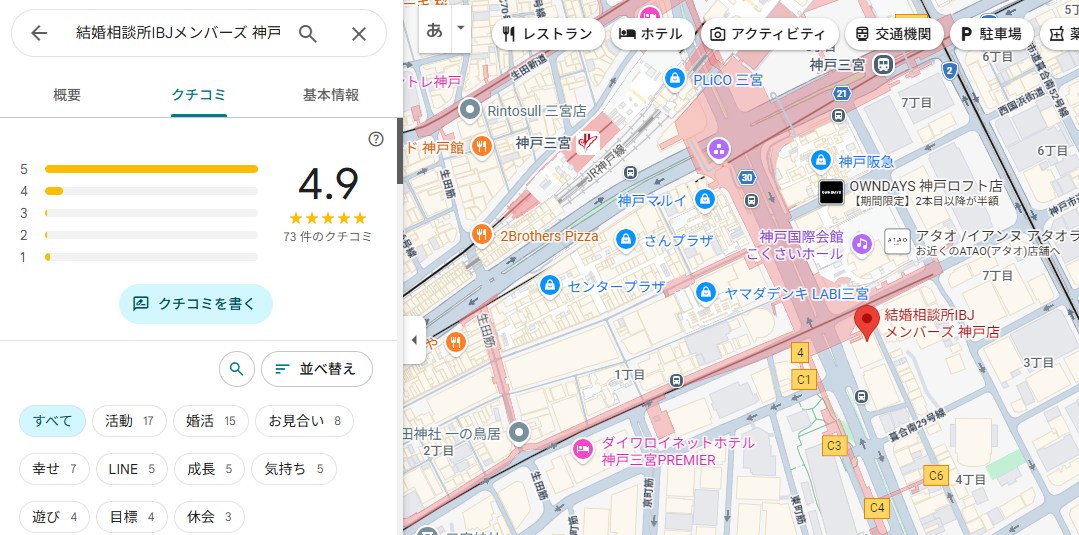The image size is (1079, 535).
Task: Search within reviews using magnifier button
Action: [x=236, y=369]
